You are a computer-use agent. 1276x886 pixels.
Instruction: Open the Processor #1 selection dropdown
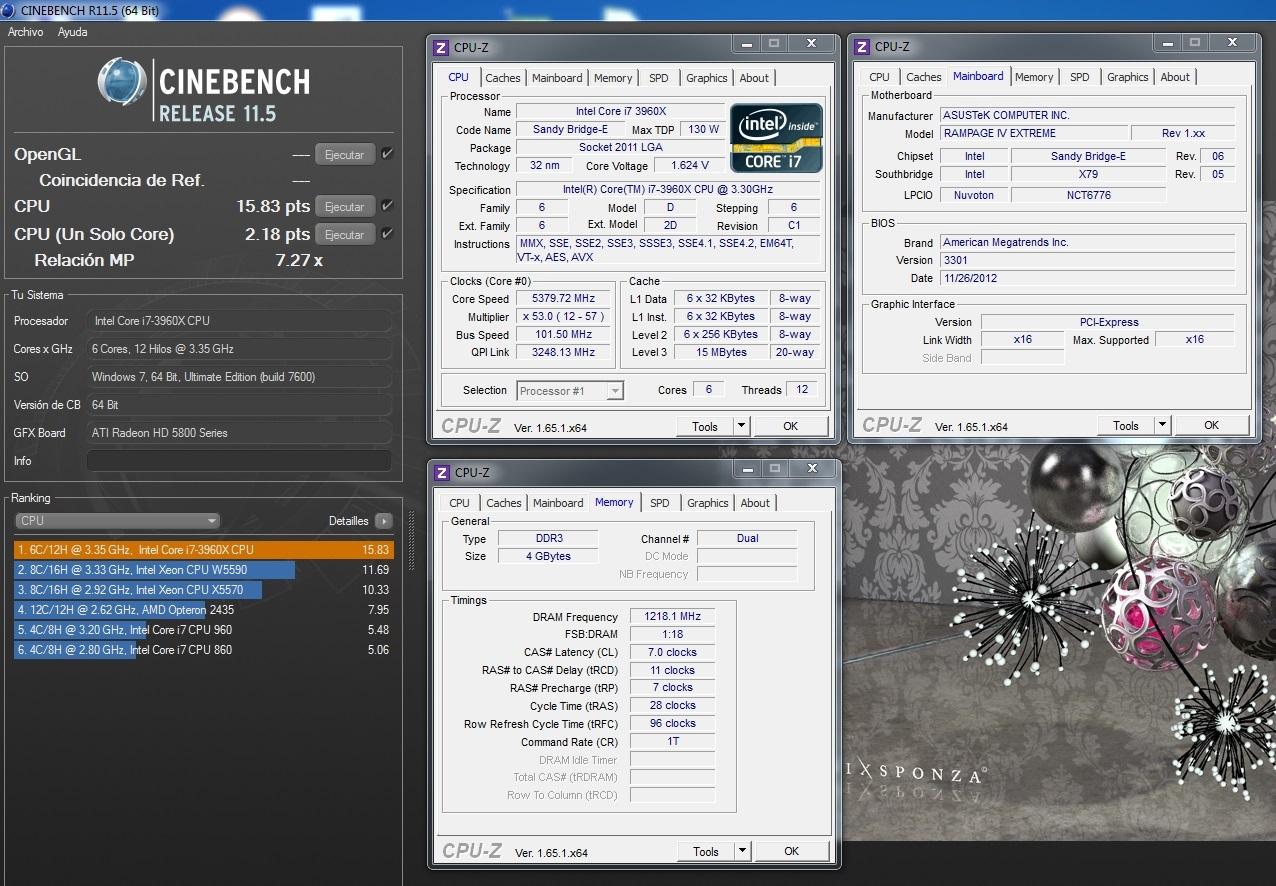tap(570, 391)
